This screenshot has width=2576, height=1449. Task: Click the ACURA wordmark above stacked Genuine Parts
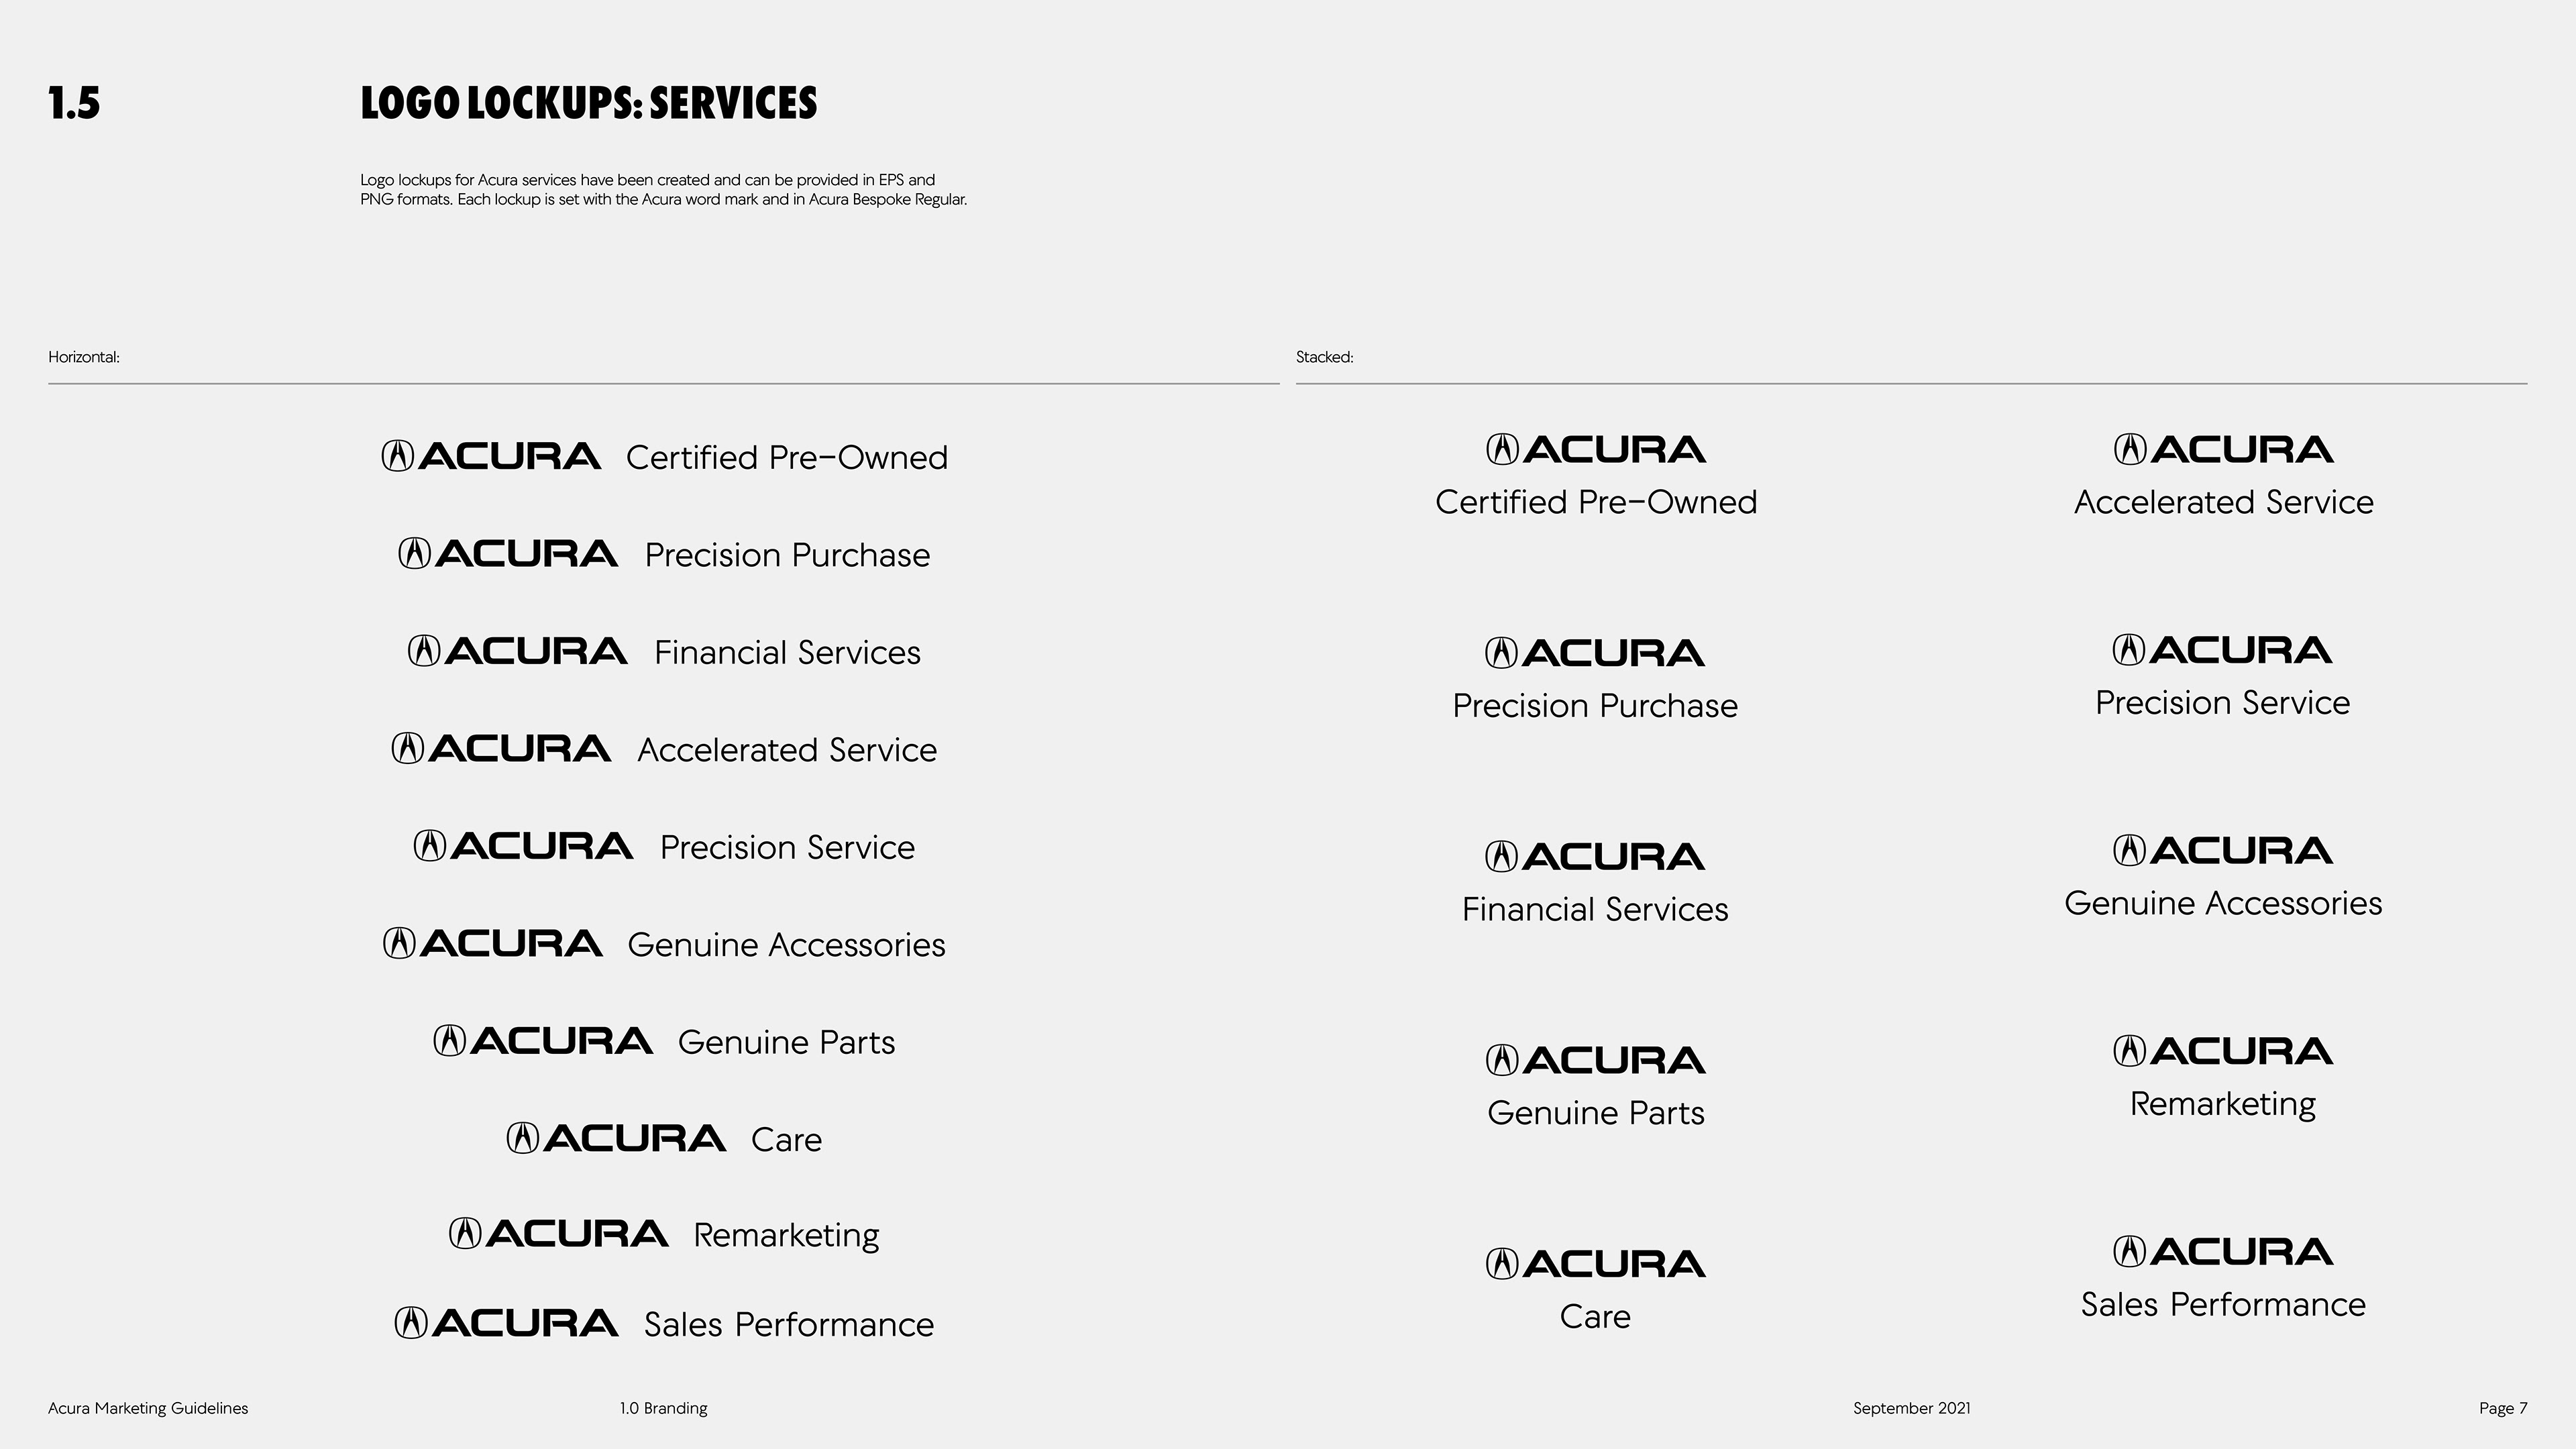(1614, 1060)
